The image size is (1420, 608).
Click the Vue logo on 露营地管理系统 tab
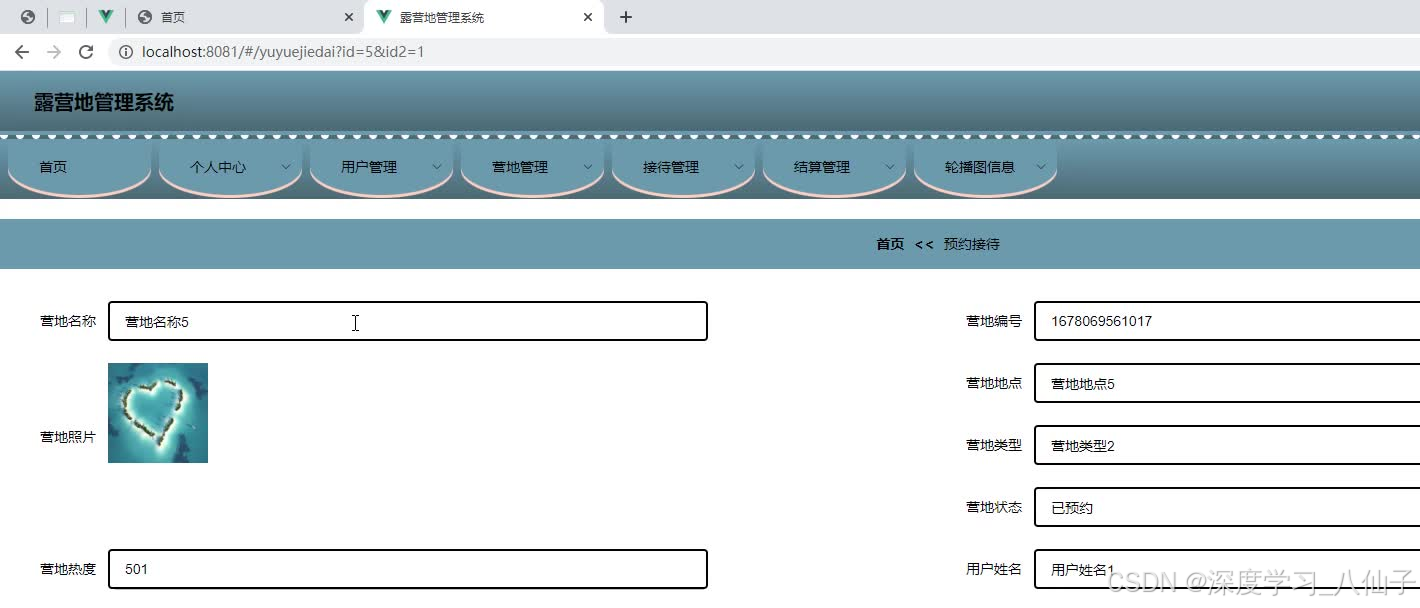pyautogui.click(x=382, y=17)
